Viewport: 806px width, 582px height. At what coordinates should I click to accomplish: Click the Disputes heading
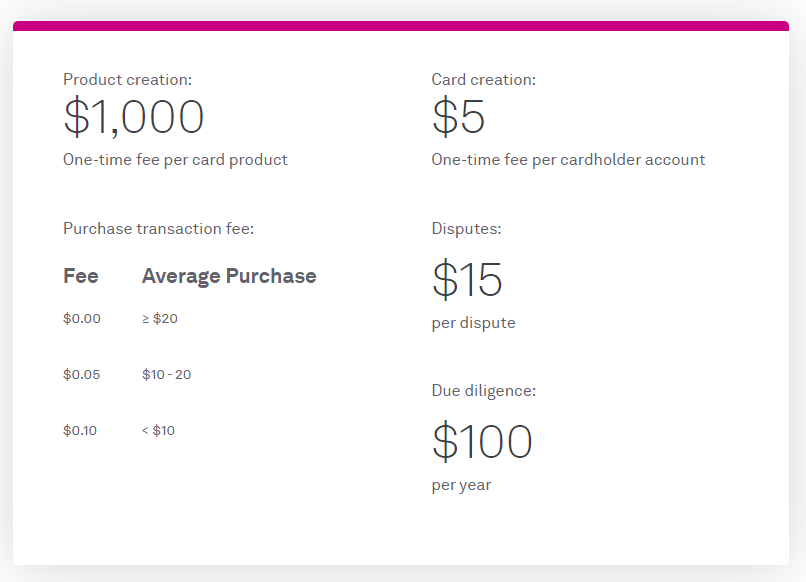pos(467,229)
